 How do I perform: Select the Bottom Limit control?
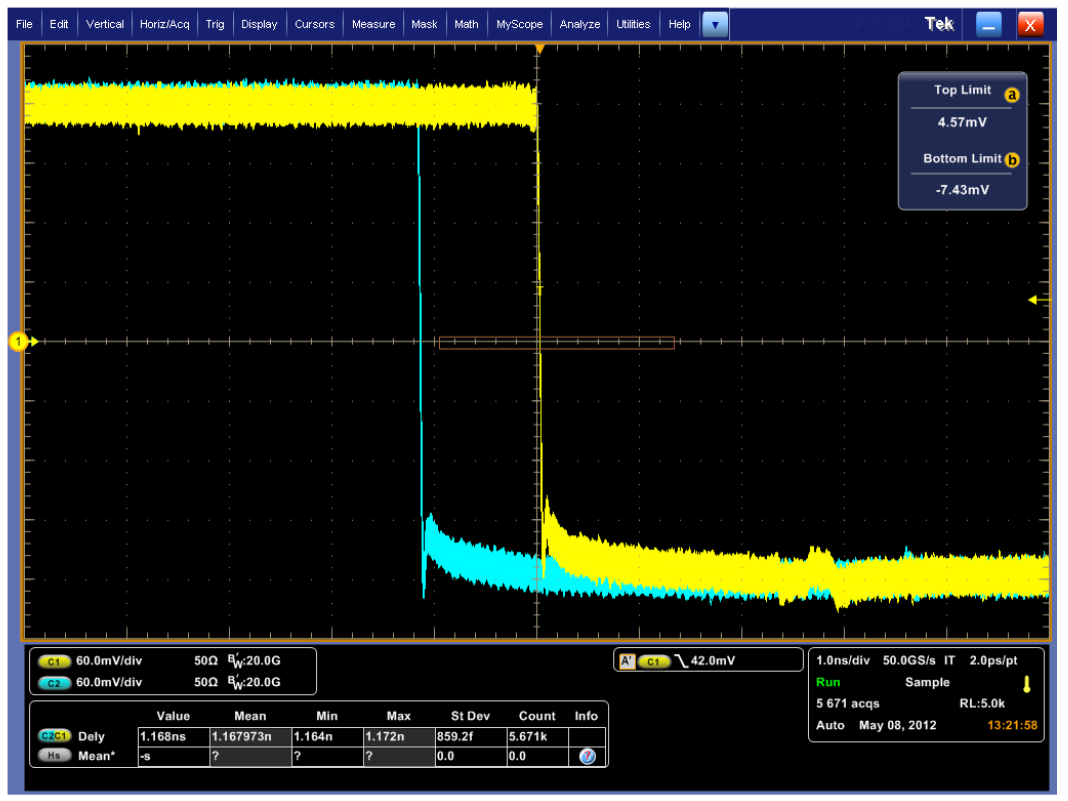click(x=962, y=174)
